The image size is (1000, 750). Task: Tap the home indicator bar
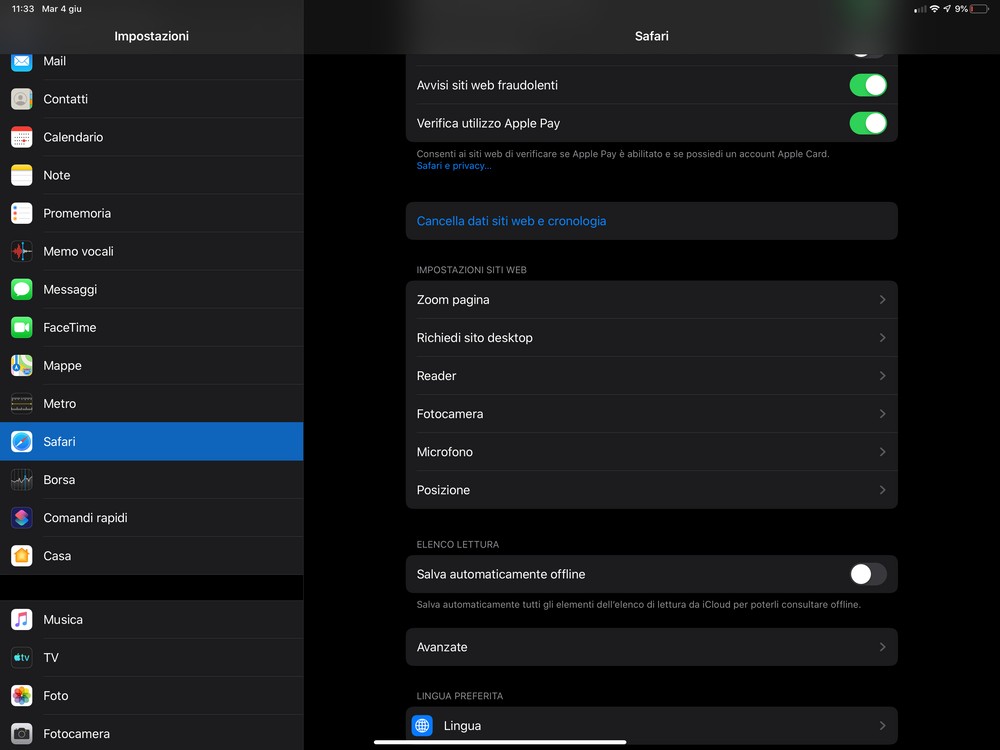pos(500,742)
